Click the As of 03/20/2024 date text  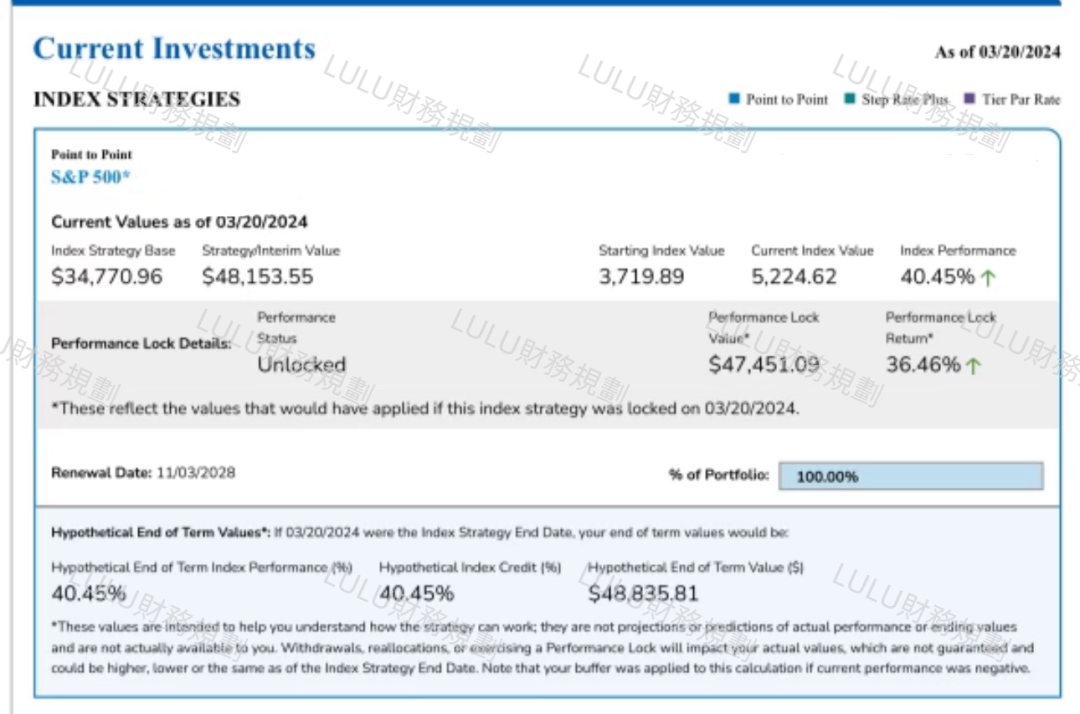coord(997,52)
